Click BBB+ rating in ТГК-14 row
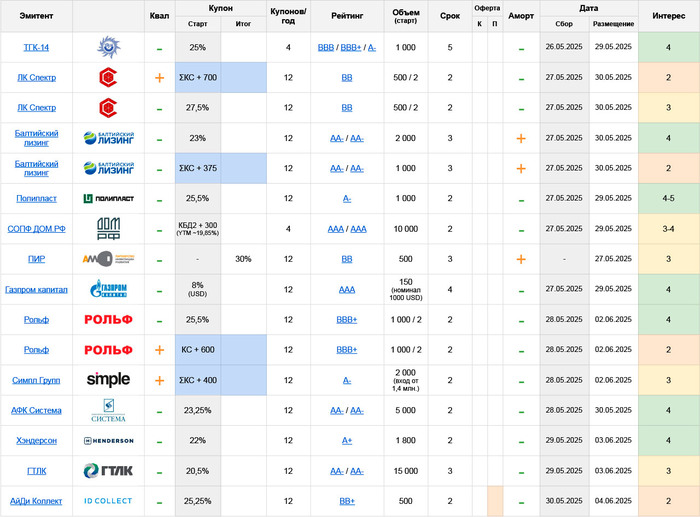Screen dimensions: 700x517 pyautogui.click(x=351, y=47)
